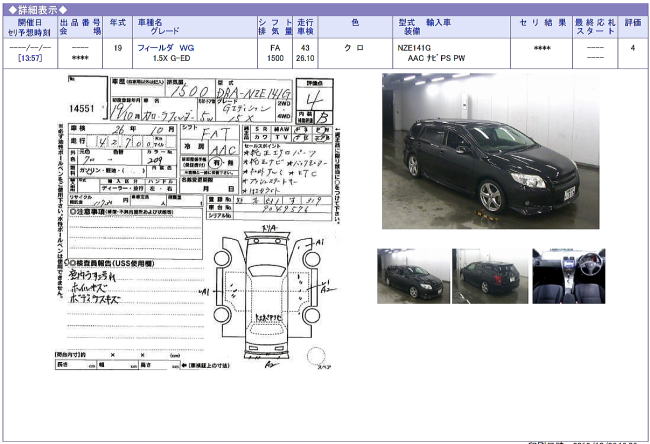Open the large black Fielder car photo
The width and height of the screenshot is (650, 444).
coord(490,151)
